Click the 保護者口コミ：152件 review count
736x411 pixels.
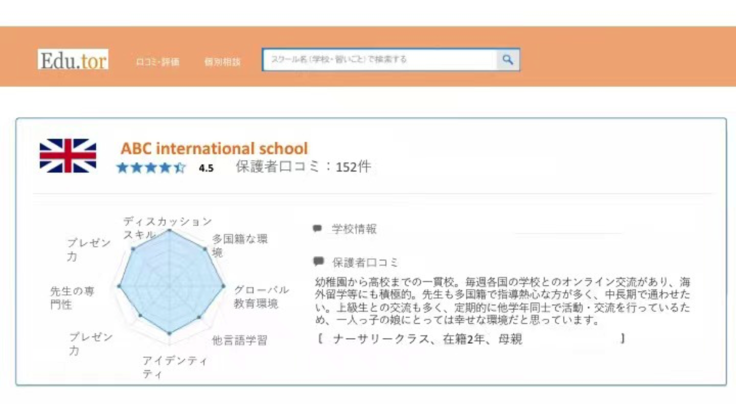pos(302,167)
